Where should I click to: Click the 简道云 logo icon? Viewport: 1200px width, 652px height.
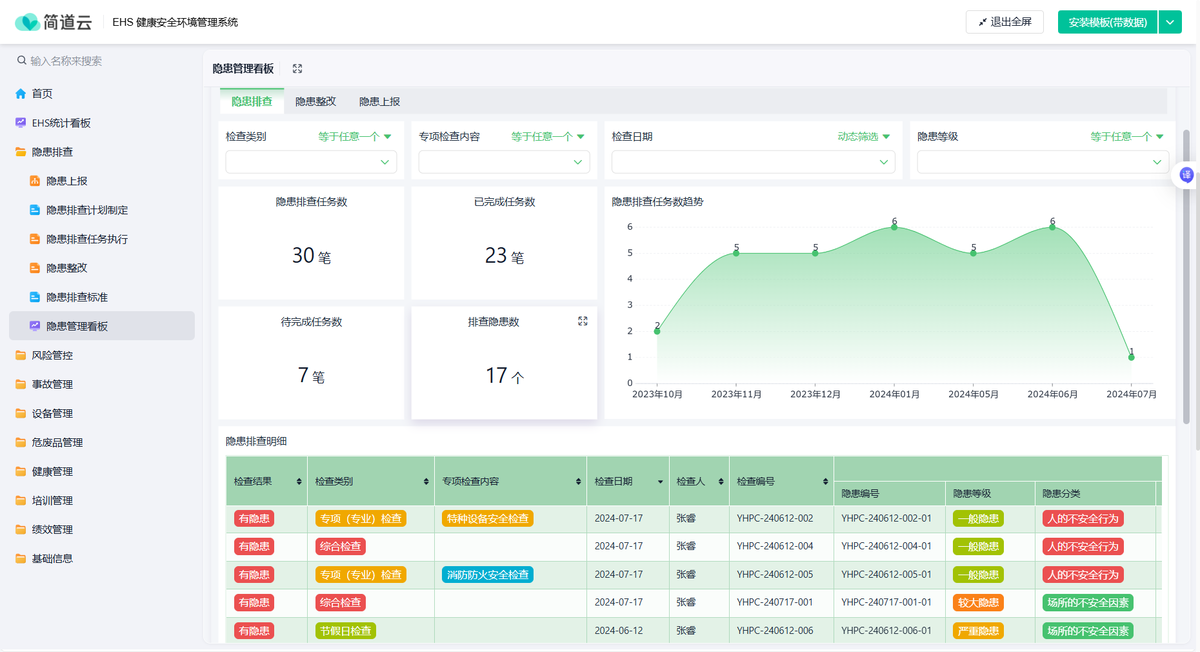pos(26,22)
